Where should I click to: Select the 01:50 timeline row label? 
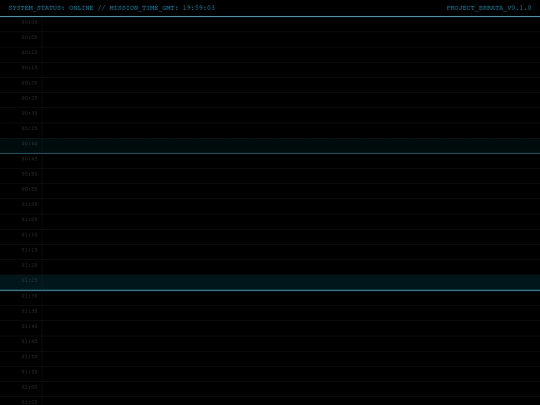point(29,356)
